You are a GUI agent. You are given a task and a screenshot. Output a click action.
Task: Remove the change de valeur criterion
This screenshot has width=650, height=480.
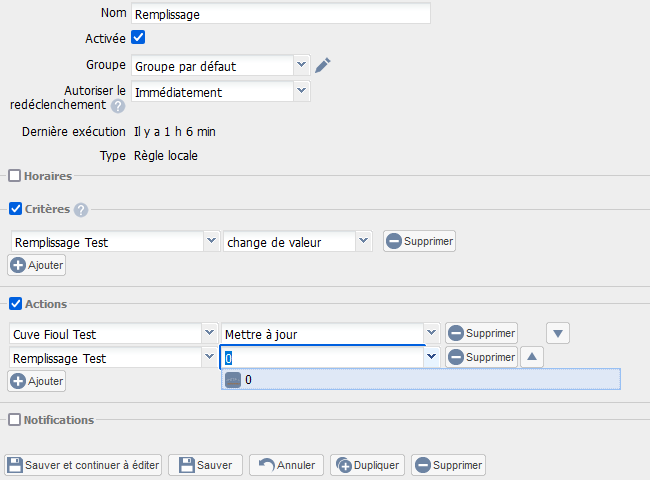click(419, 241)
